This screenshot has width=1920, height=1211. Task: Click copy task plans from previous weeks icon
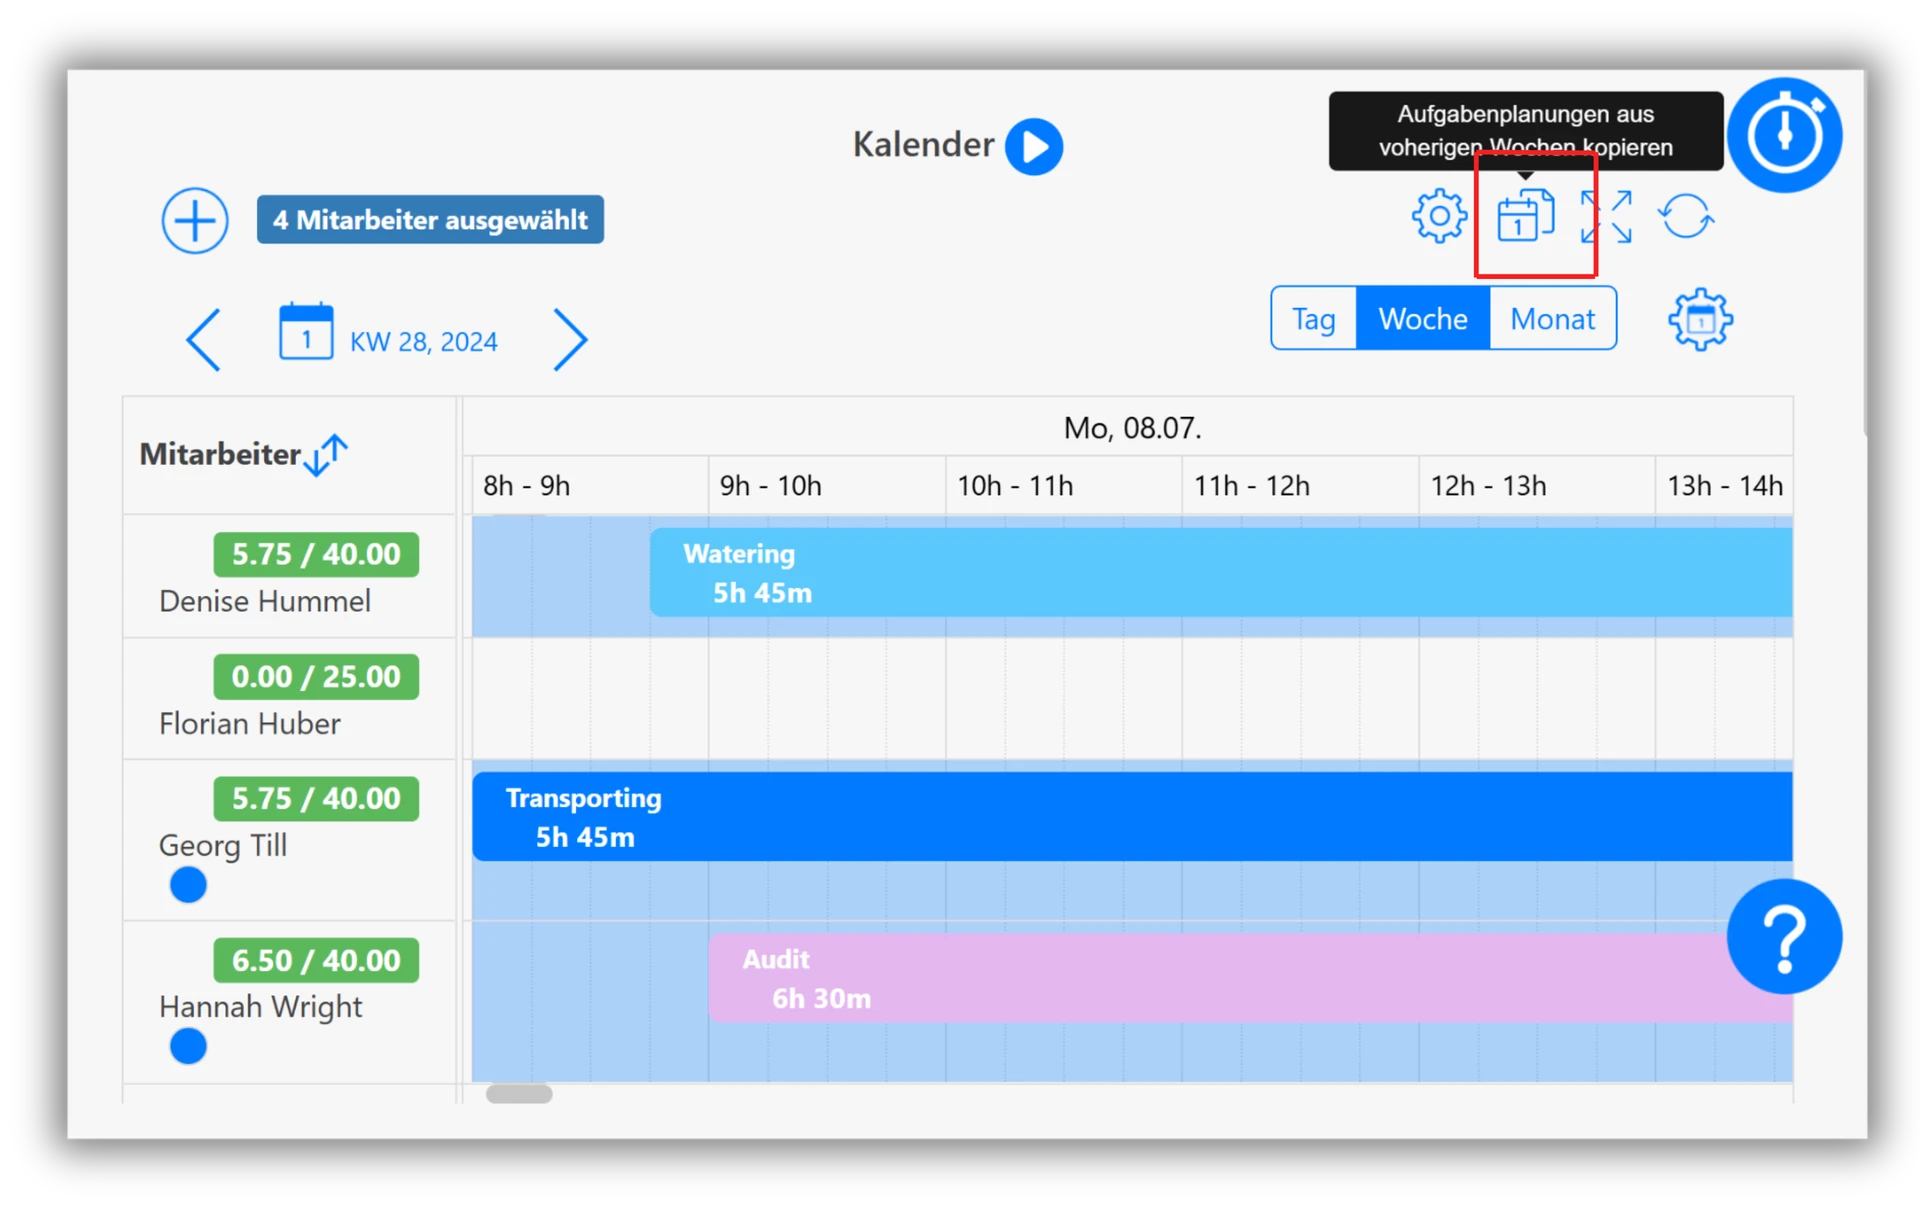coord(1524,216)
